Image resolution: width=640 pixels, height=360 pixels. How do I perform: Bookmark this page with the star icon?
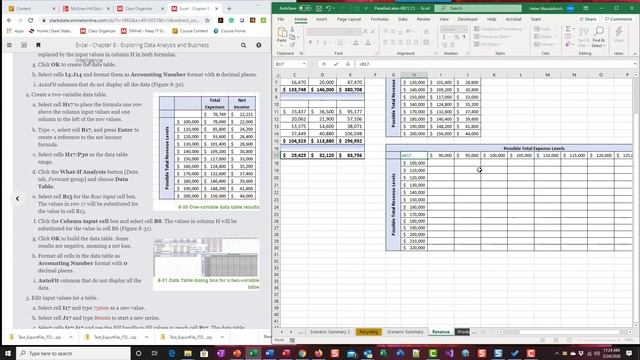(x=207, y=20)
